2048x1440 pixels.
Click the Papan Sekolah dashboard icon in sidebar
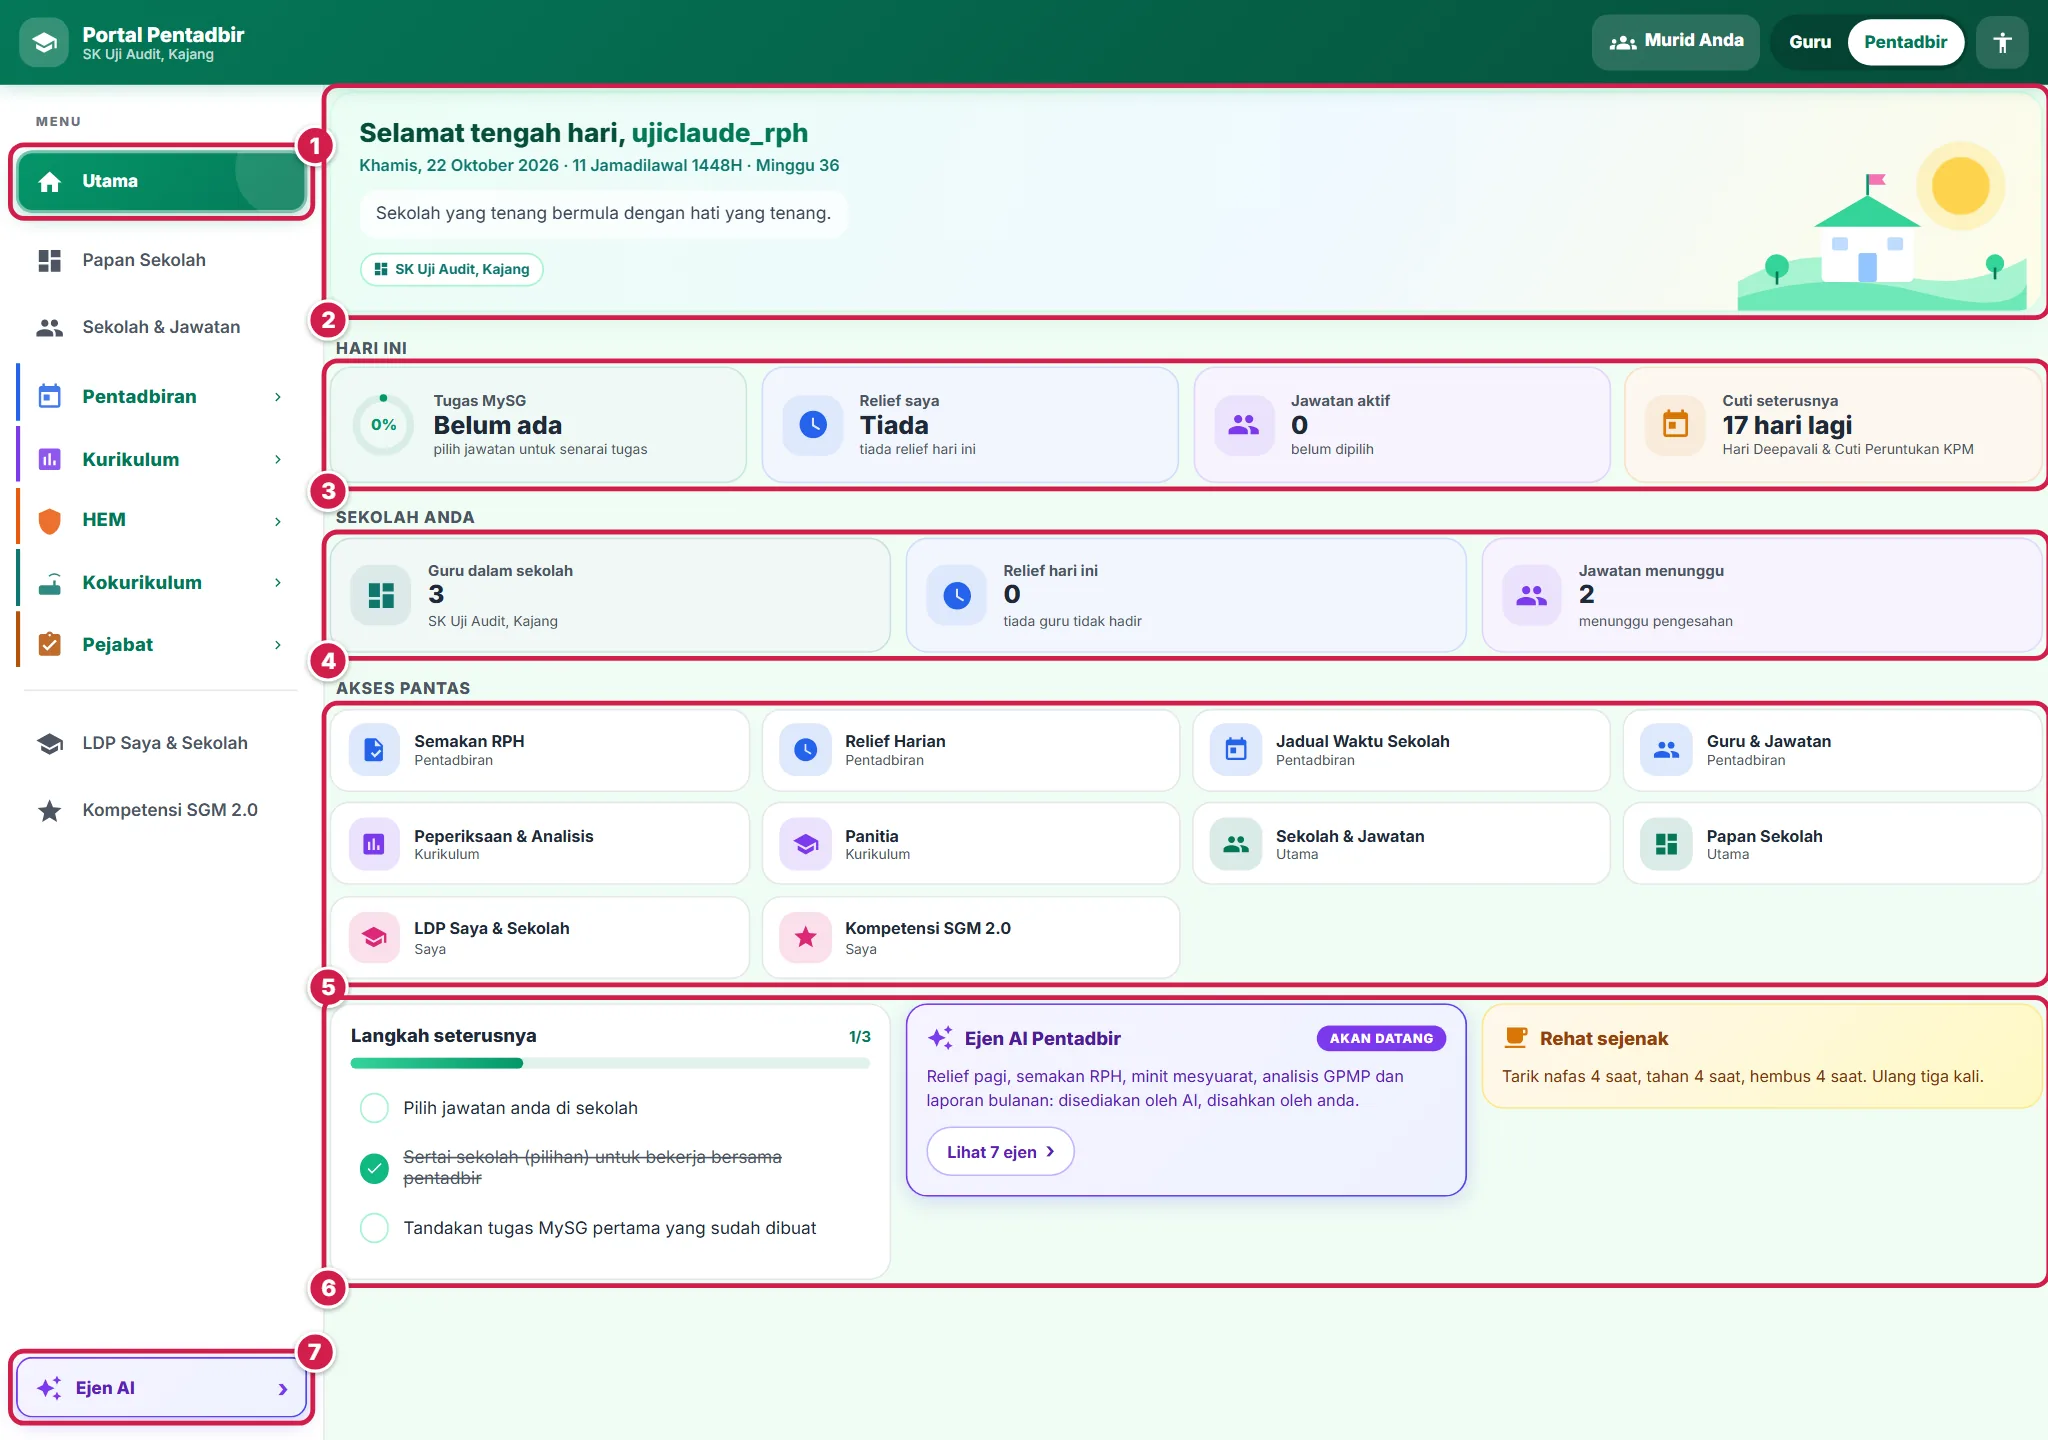coord(50,260)
